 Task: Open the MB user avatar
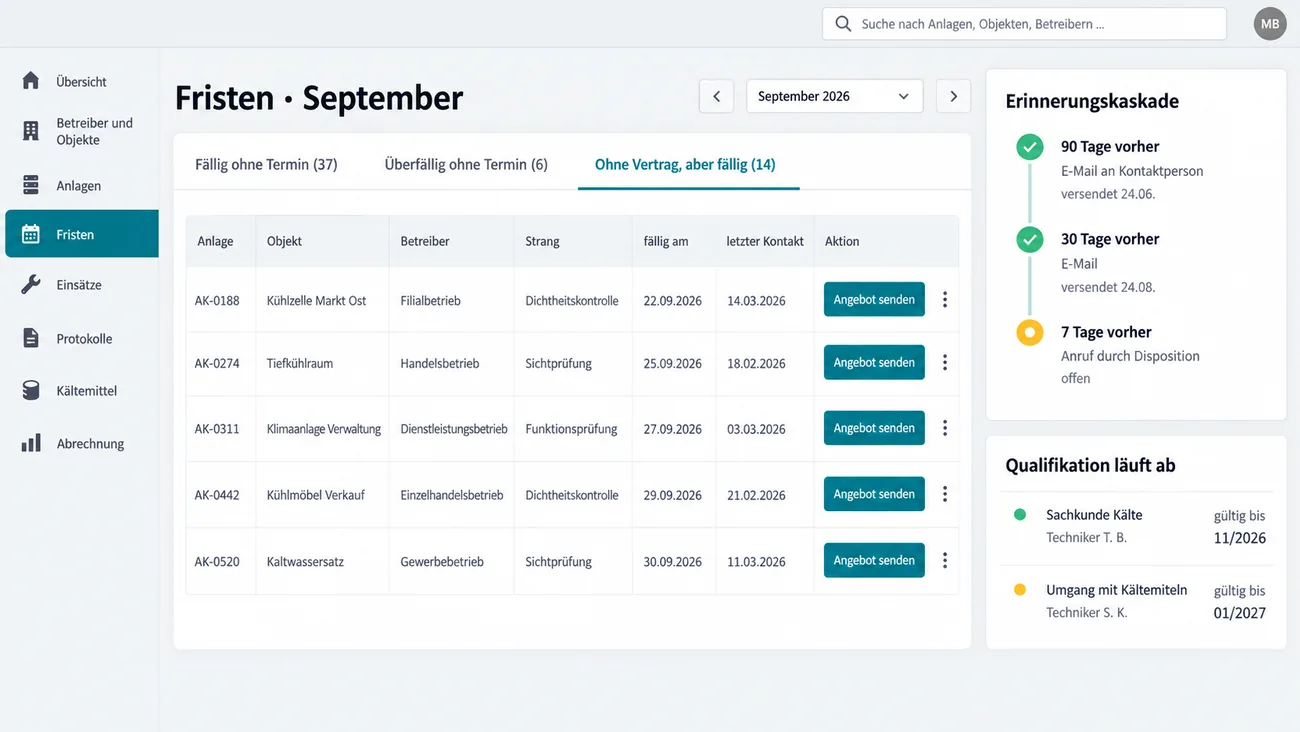(1270, 24)
